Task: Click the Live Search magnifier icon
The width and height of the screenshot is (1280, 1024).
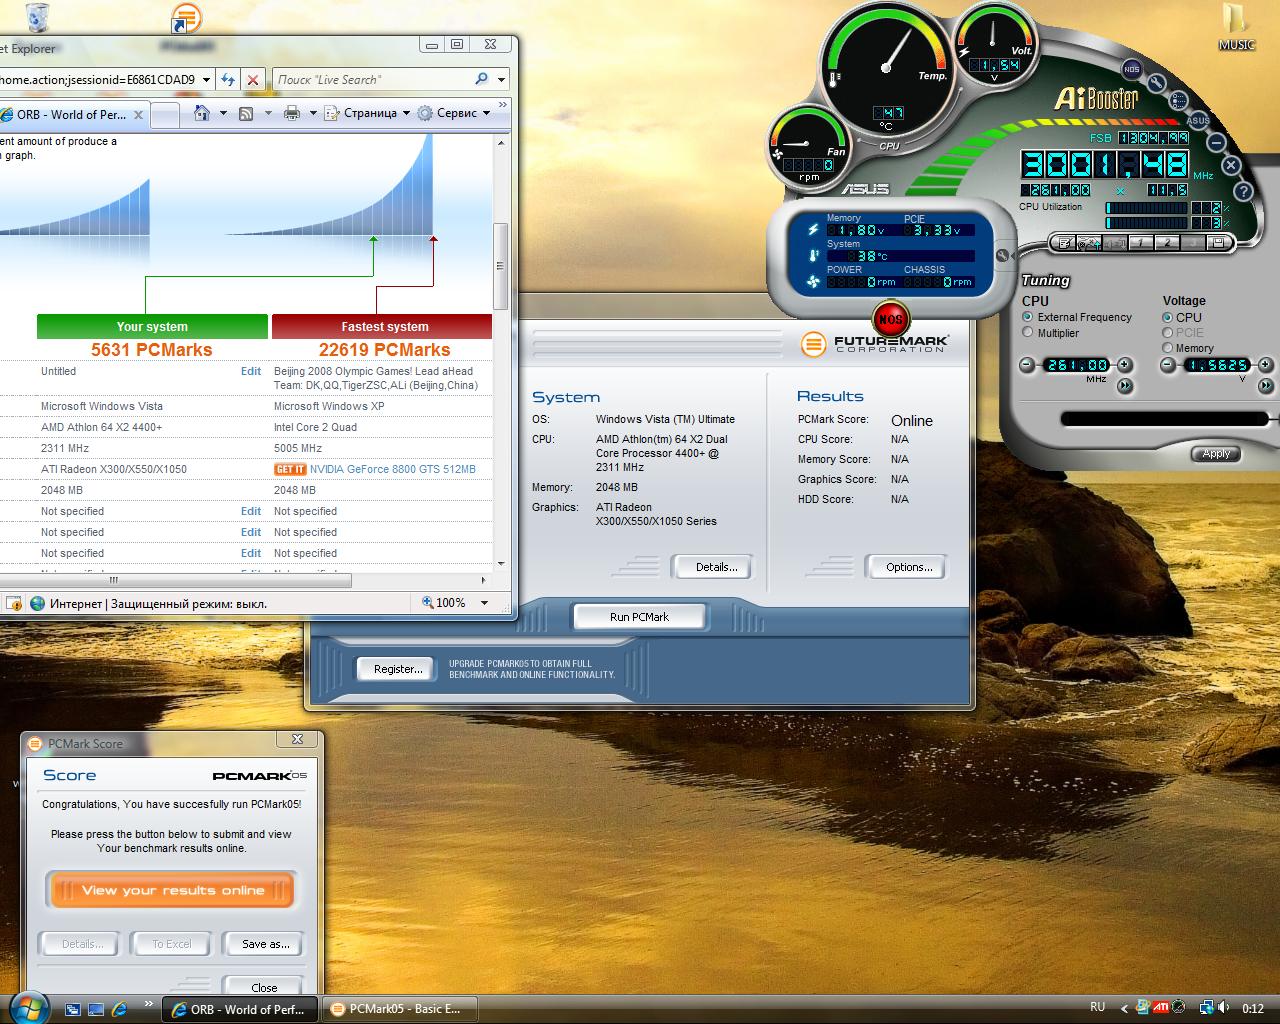Action: 482,80
